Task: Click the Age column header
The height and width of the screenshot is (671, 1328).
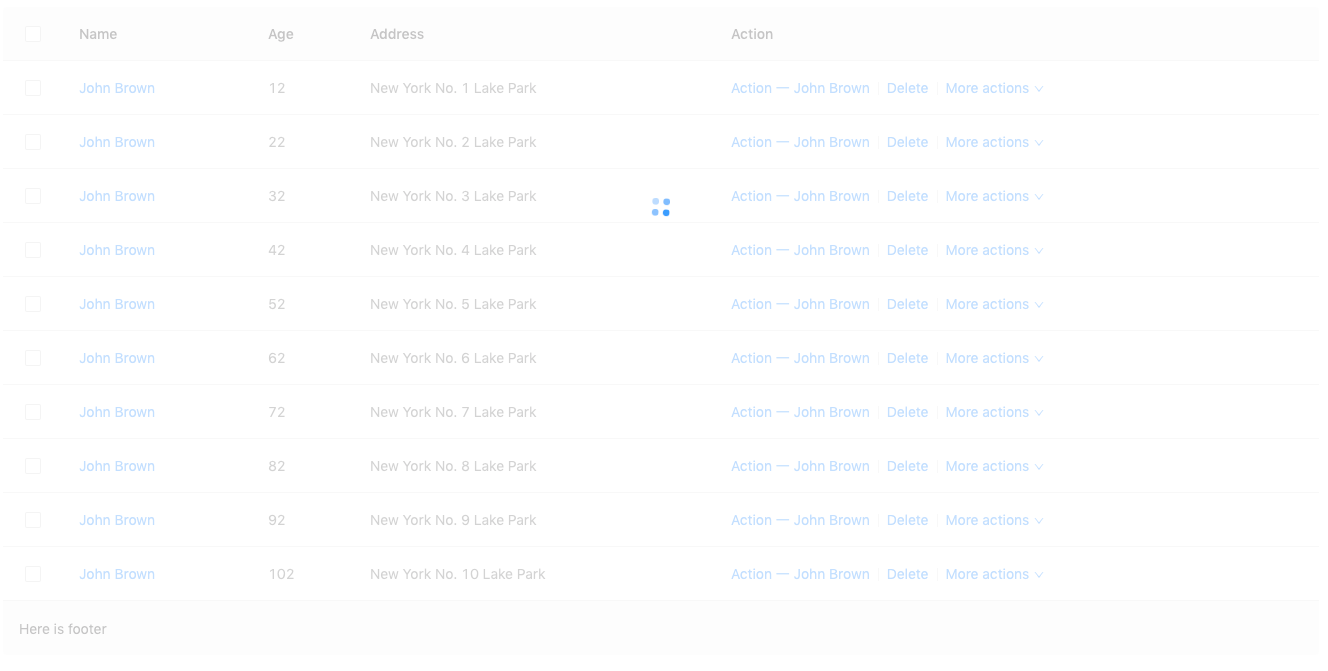Action: click(x=281, y=34)
